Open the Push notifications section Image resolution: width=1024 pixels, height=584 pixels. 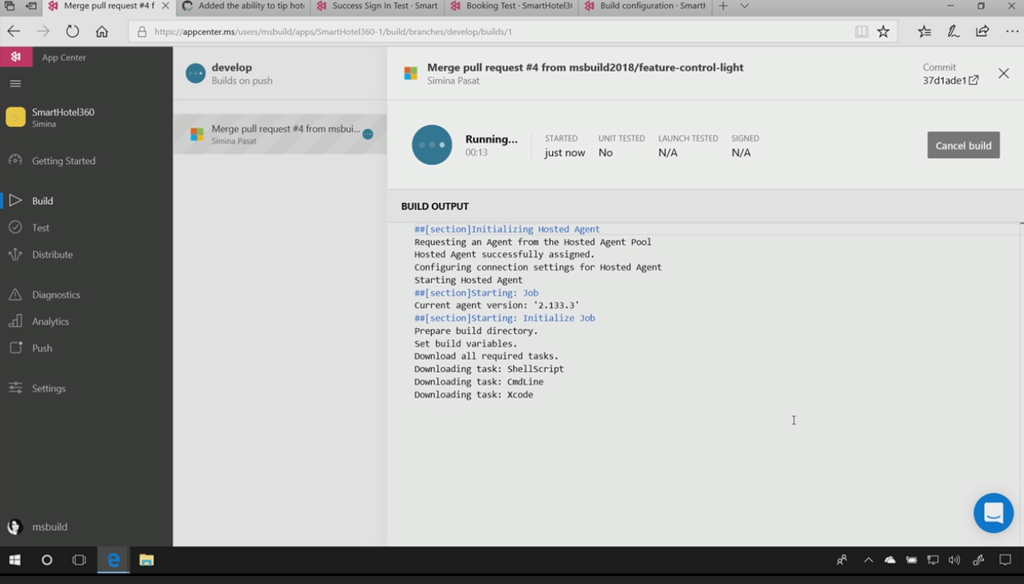coord(42,349)
